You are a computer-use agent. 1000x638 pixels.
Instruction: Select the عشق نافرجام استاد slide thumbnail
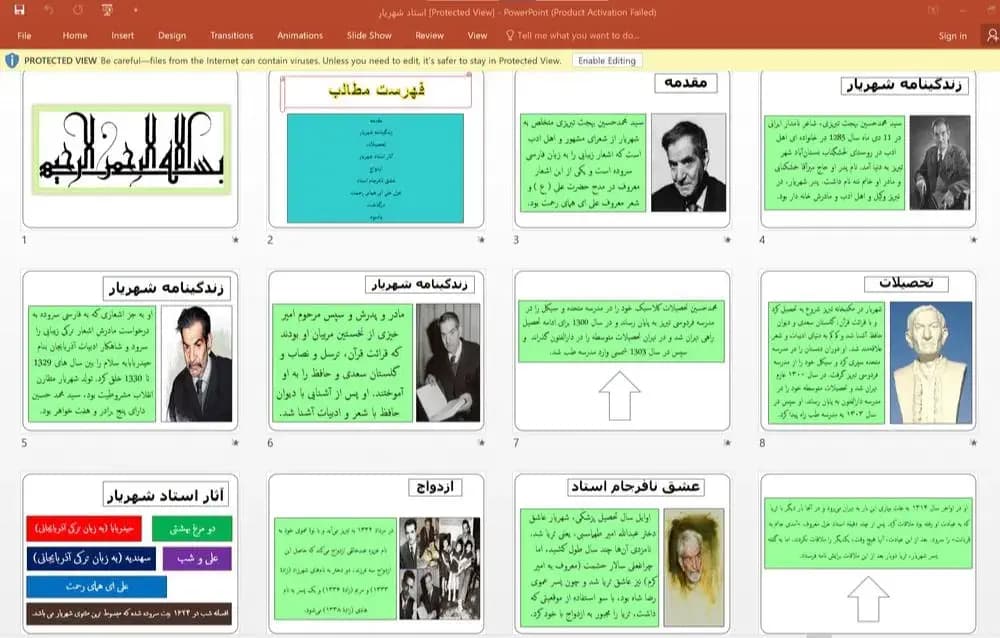coord(622,553)
